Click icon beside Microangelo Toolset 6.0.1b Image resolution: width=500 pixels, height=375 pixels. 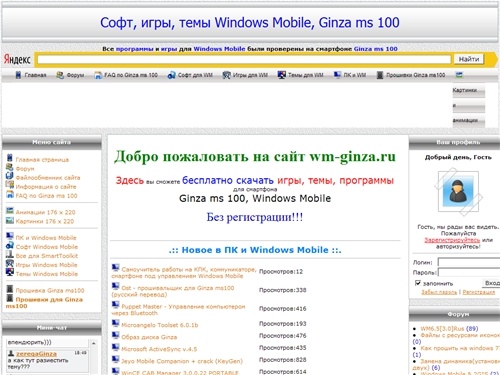click(x=115, y=323)
